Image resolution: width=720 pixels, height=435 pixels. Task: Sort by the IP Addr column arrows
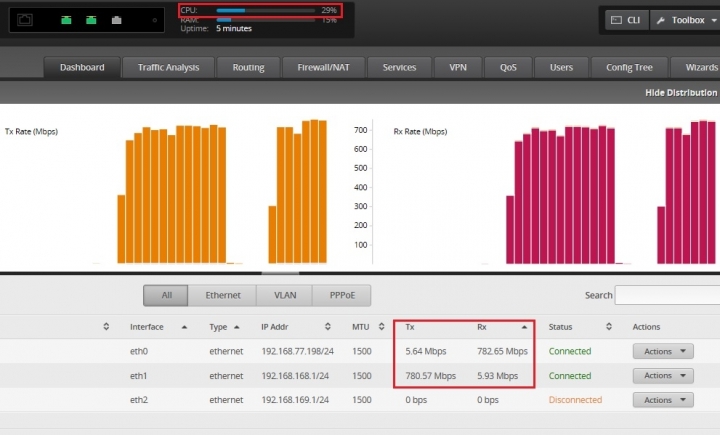(x=327, y=327)
